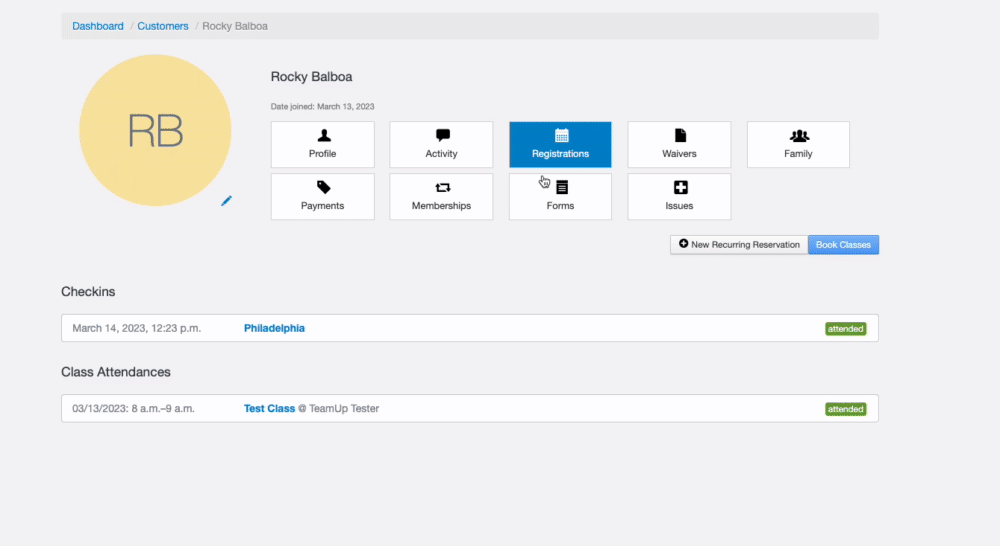This screenshot has height=546, width=1000.
Task: Open the Test Class attendance link
Action: pos(269,408)
